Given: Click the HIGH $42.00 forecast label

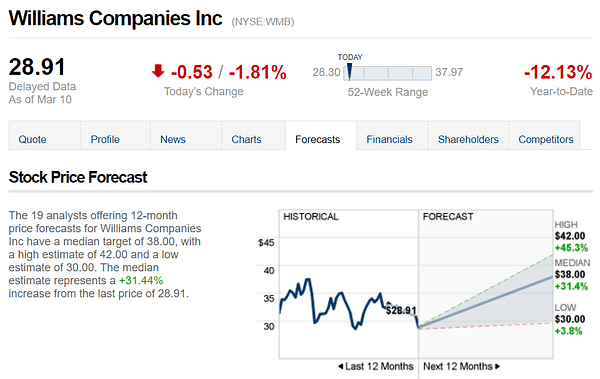Looking at the screenshot, I should [571, 236].
